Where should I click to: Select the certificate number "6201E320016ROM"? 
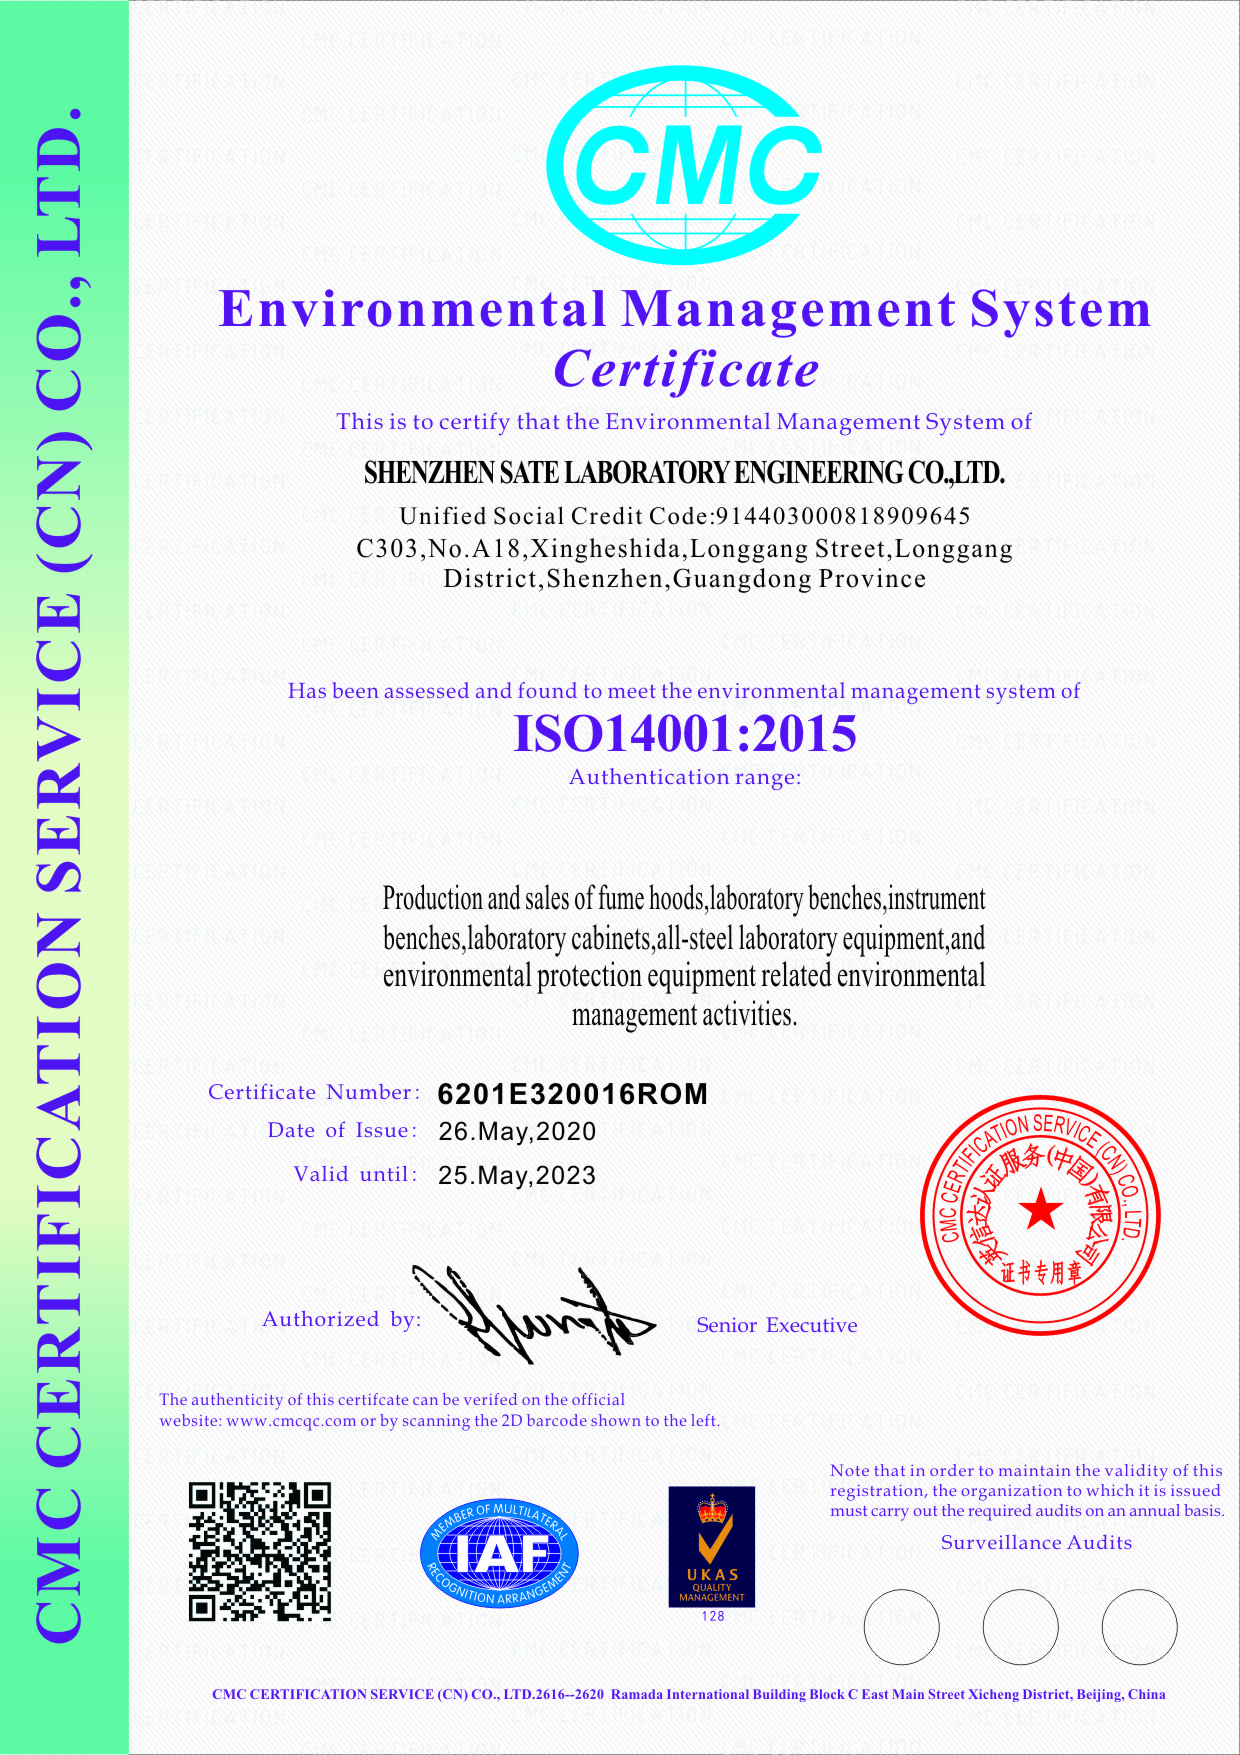573,1094
